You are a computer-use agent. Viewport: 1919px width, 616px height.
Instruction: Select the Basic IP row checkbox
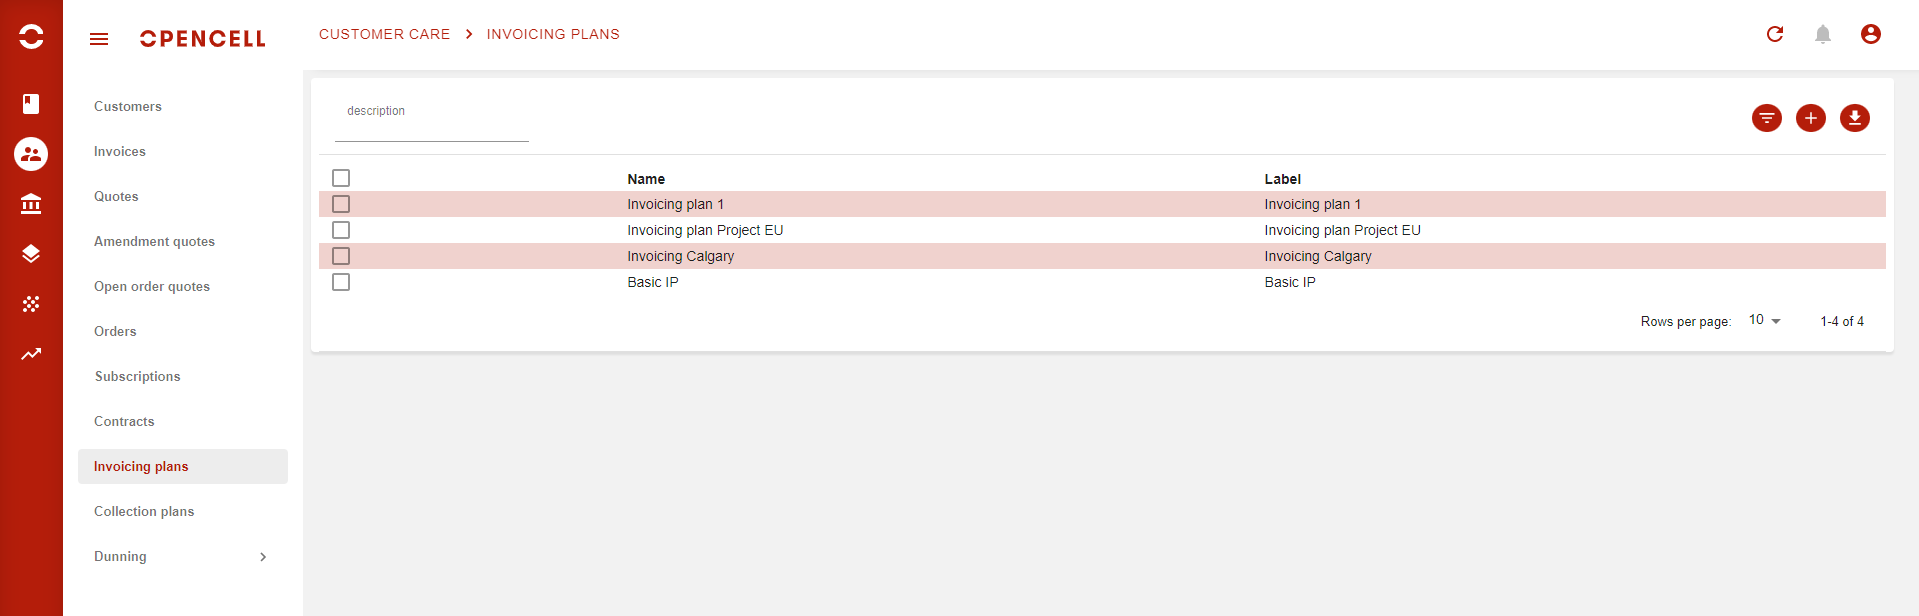[341, 282]
